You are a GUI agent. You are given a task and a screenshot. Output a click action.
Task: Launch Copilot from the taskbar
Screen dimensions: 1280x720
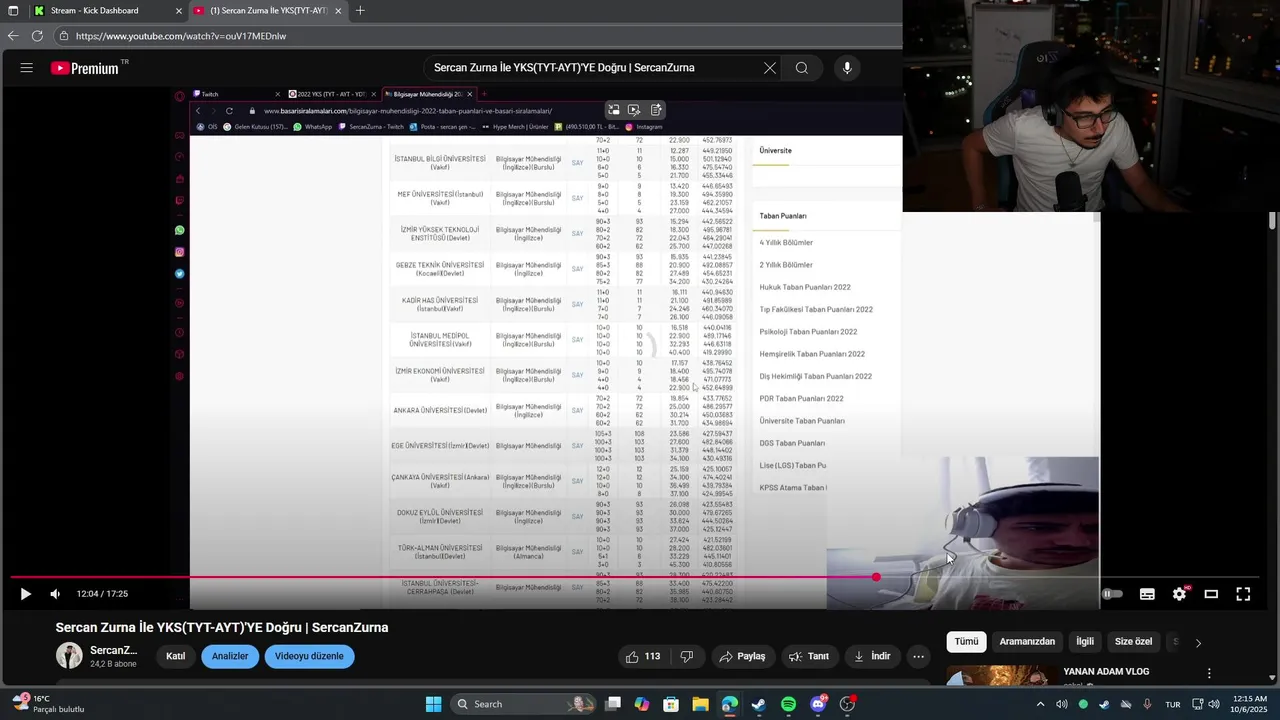coord(642,704)
